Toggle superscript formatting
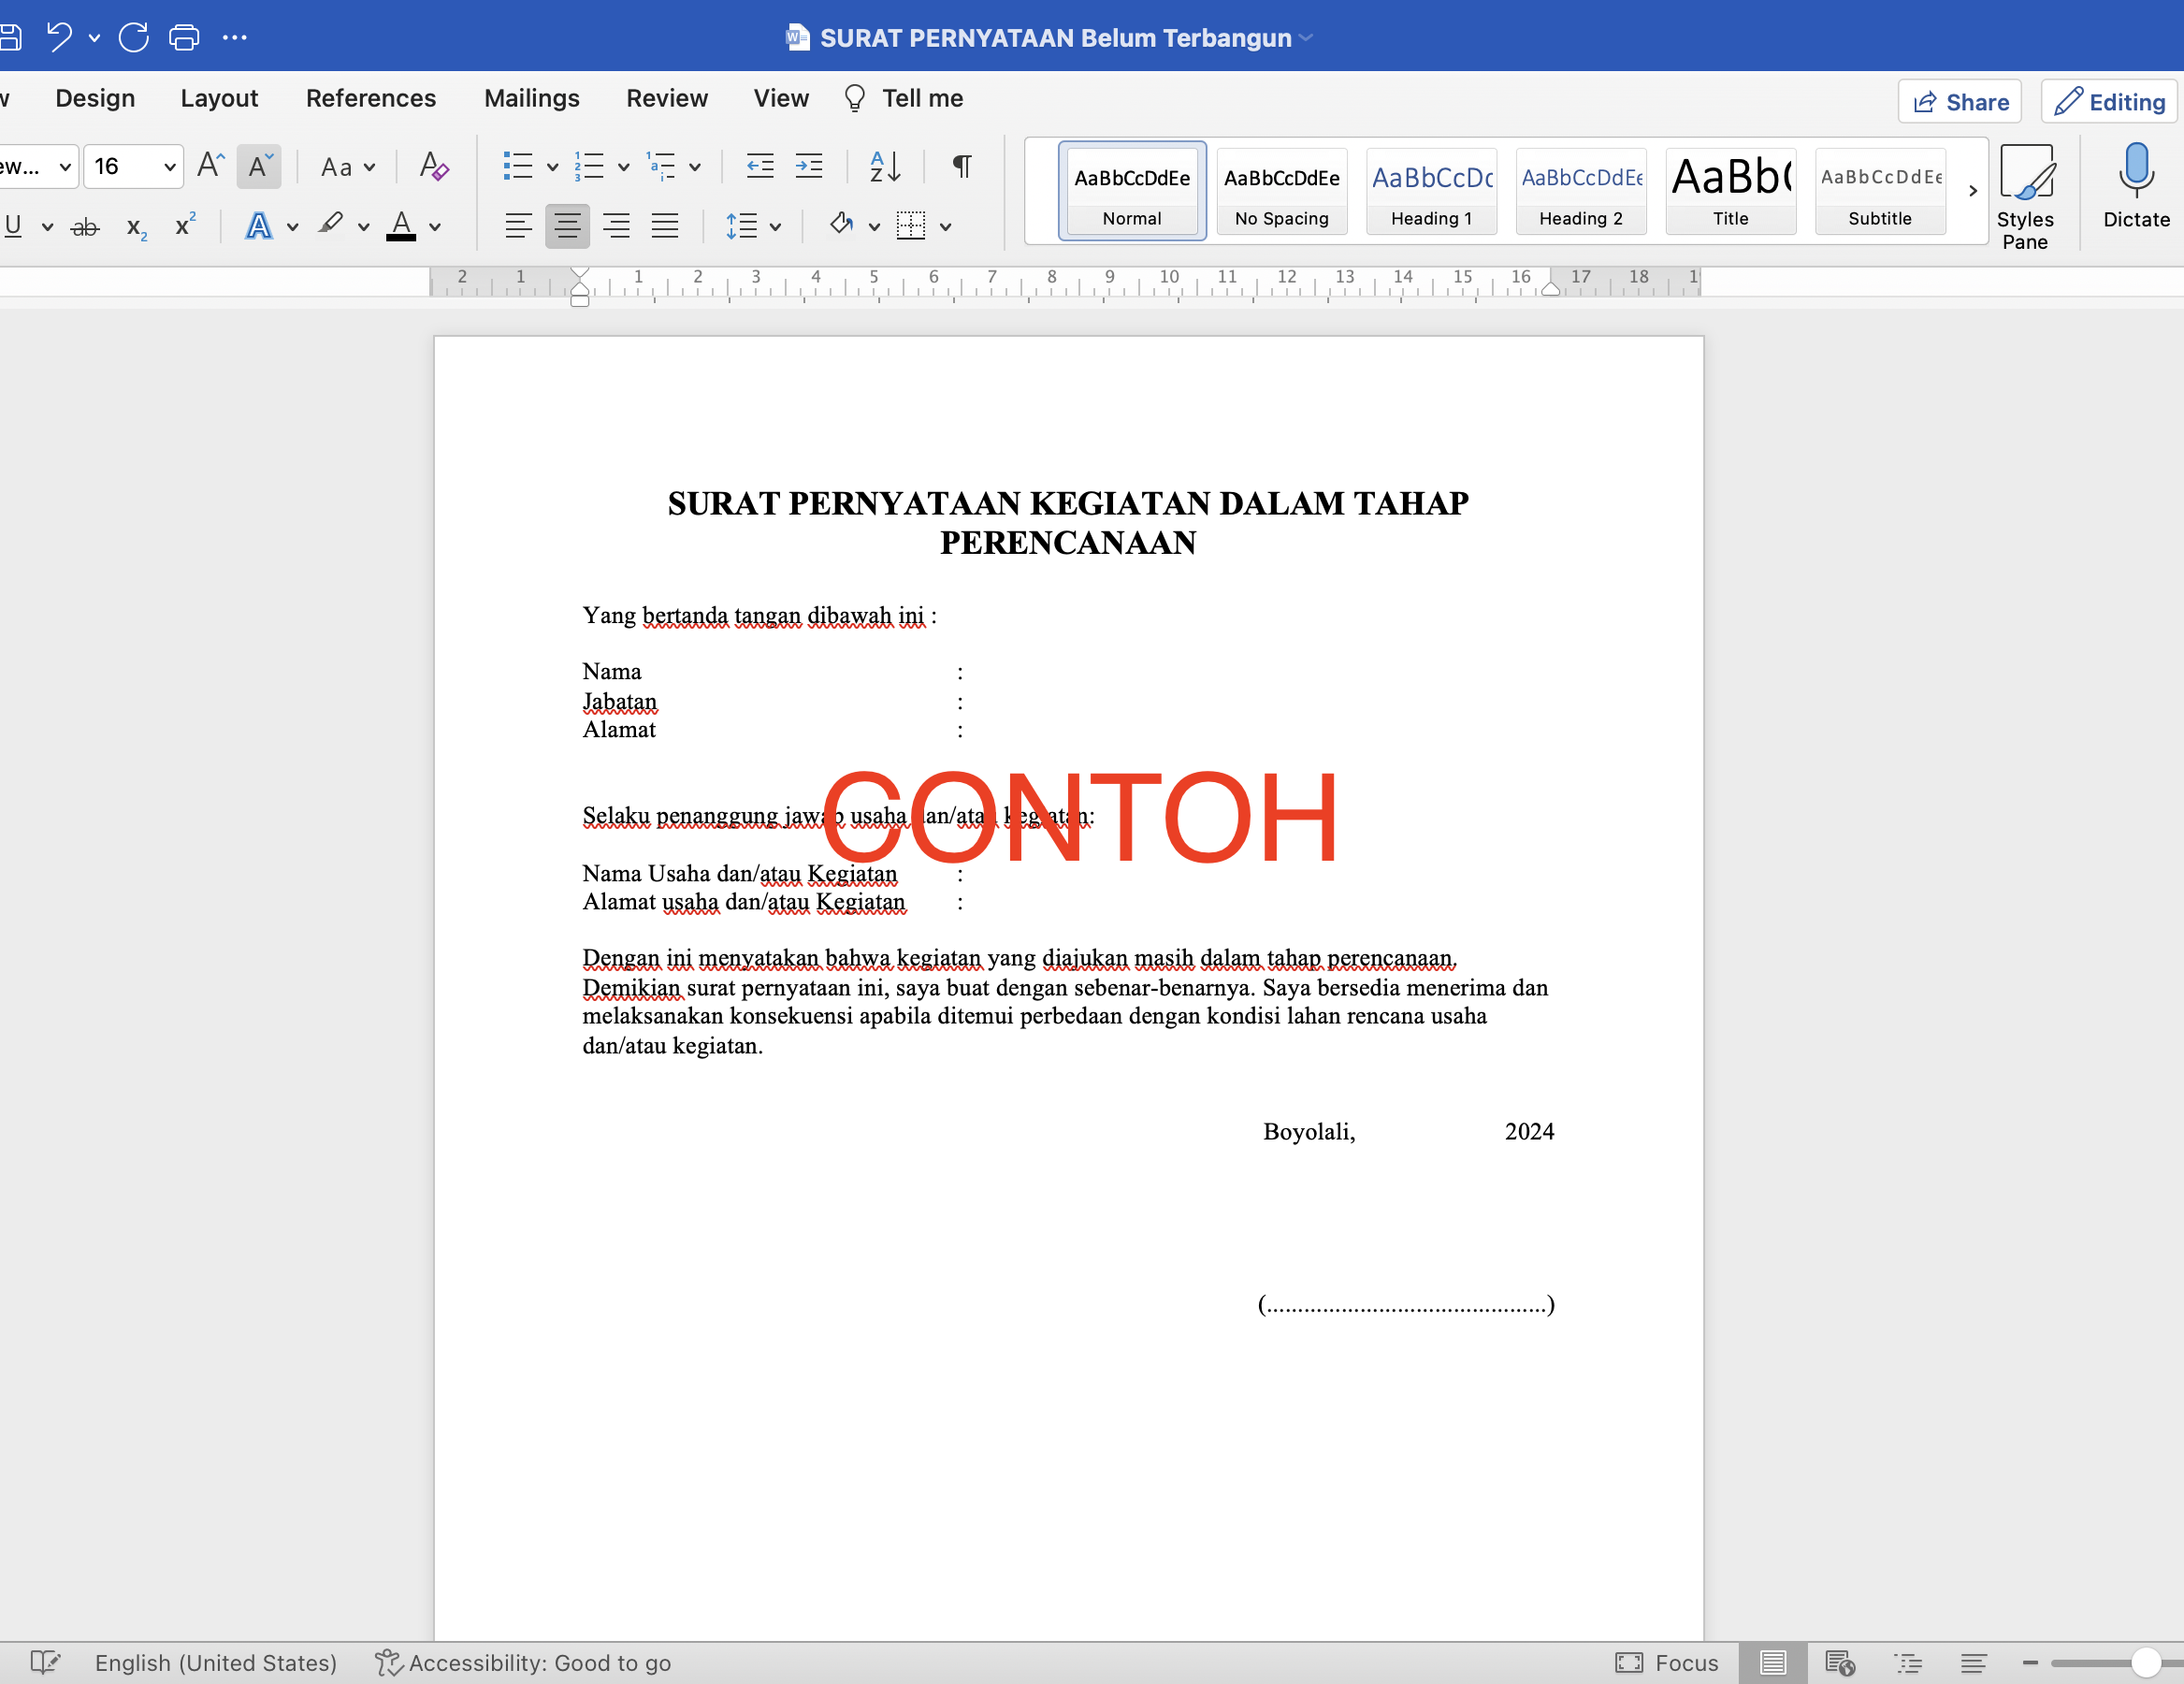Screen dimensions: 2184x1684 click(185, 225)
